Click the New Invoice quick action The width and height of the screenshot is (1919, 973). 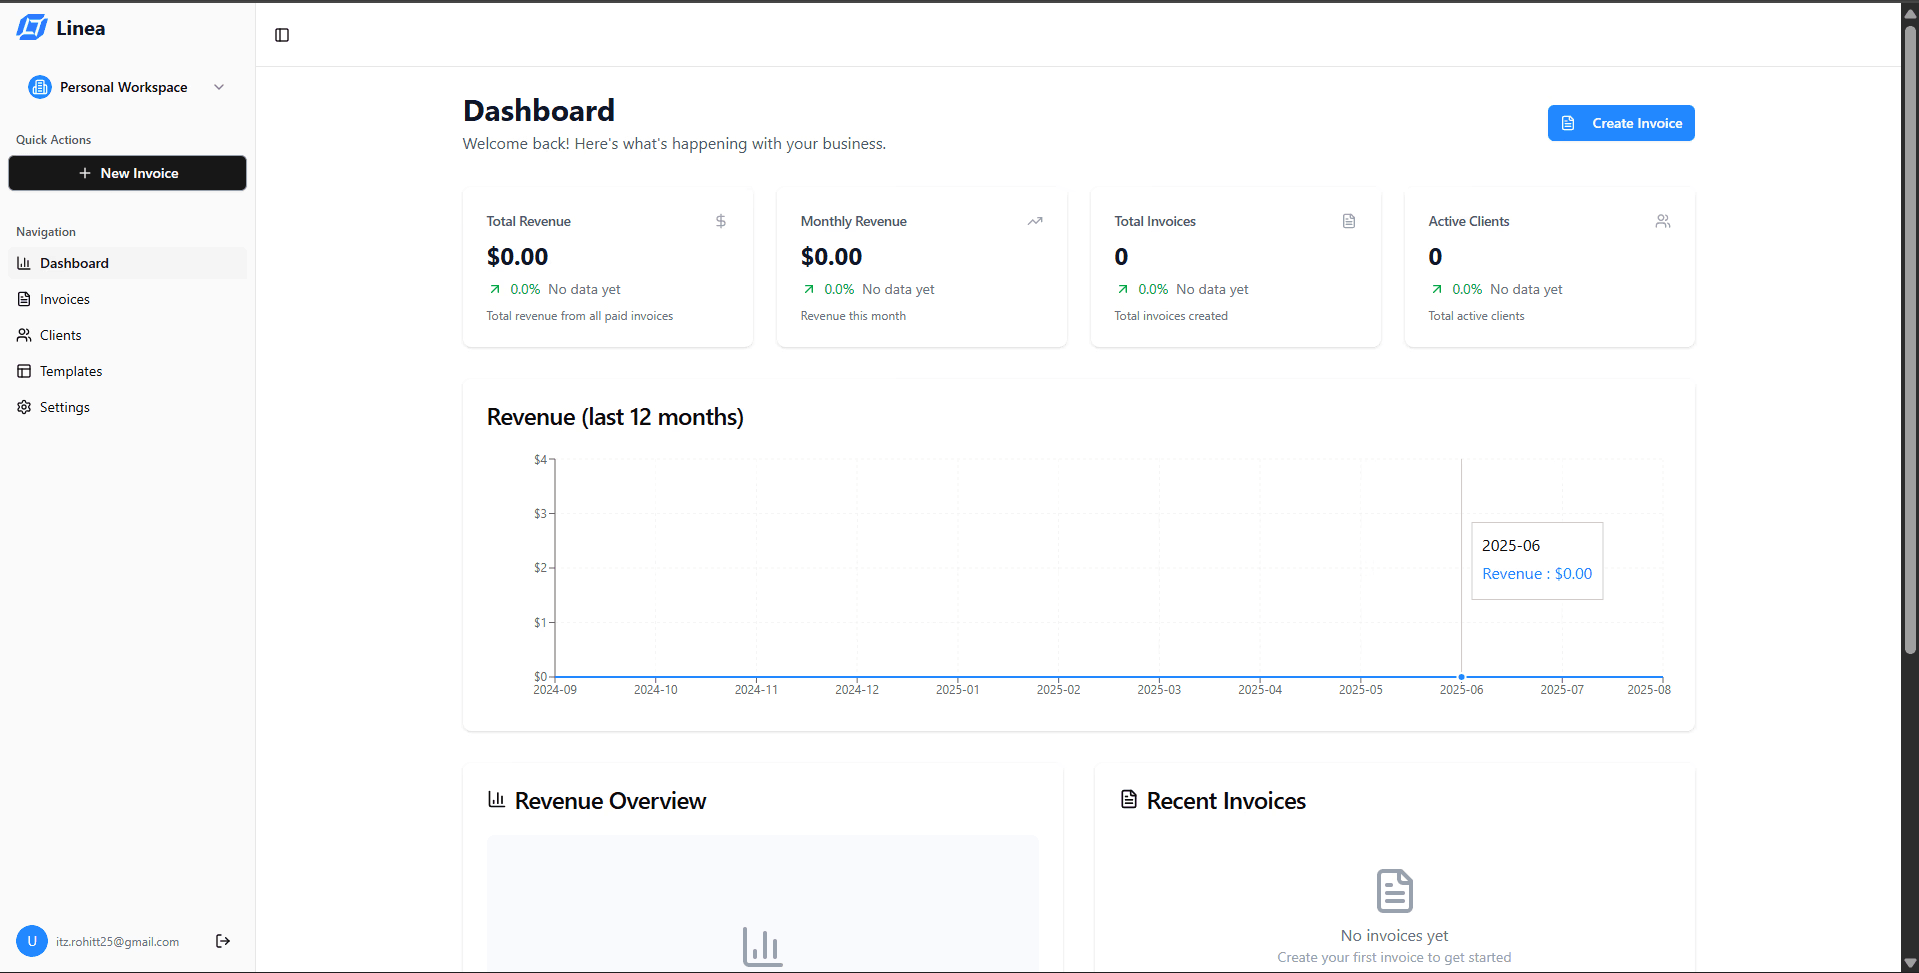(x=128, y=173)
